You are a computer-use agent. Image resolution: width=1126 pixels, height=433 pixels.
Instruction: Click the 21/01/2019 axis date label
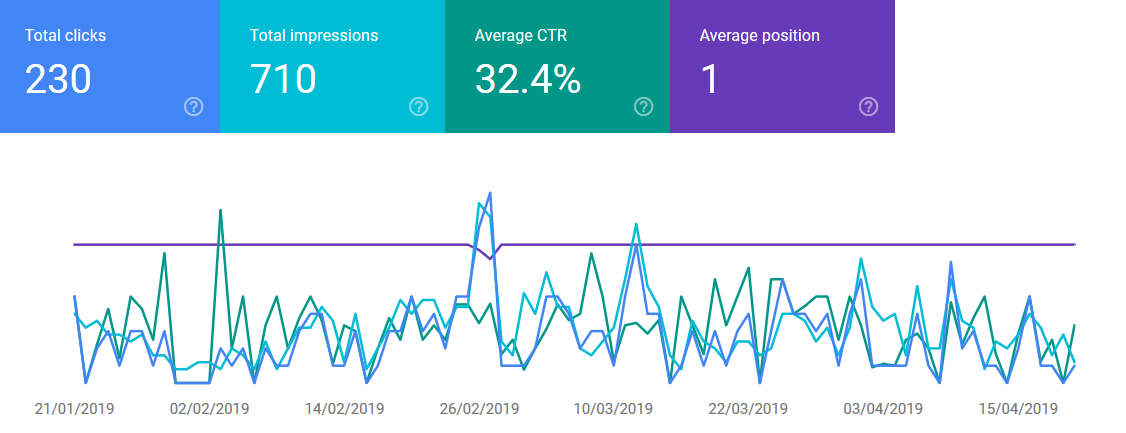point(75,409)
